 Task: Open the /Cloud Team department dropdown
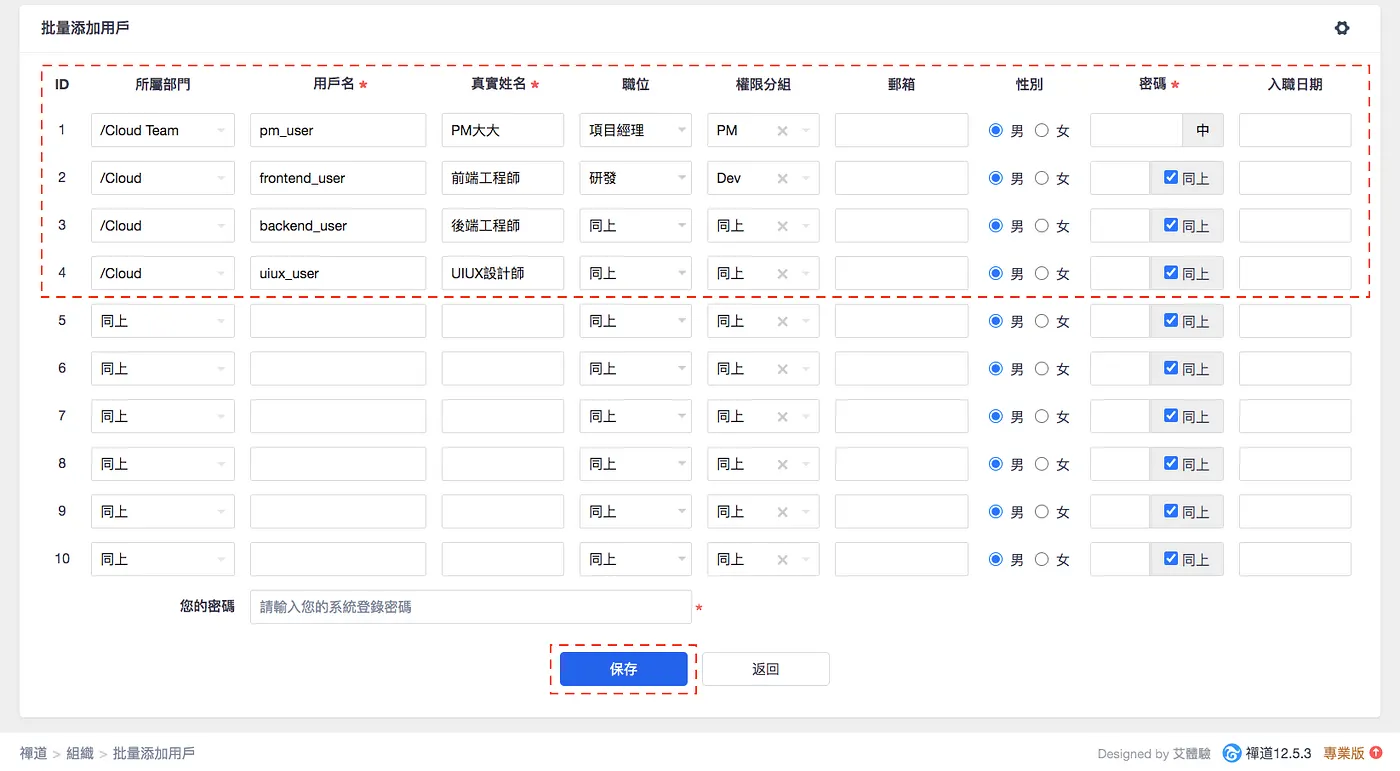[x=163, y=130]
